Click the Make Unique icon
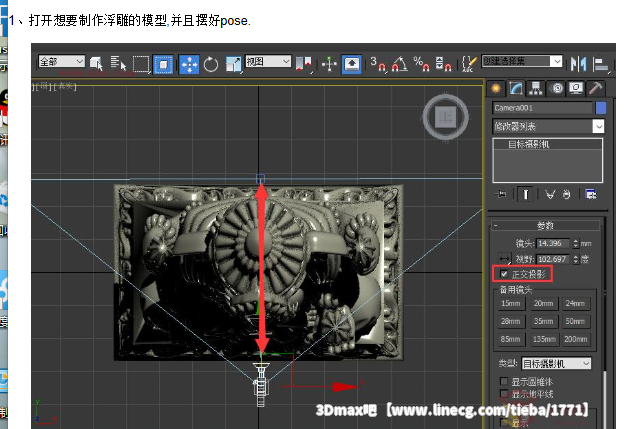Screen dimensions: 628x429 pos(550,195)
